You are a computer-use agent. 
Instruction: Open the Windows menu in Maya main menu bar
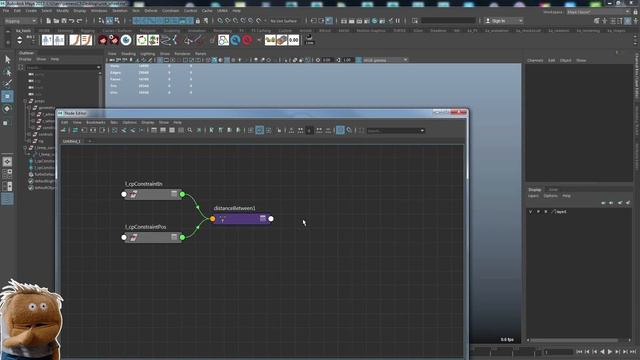click(x=99, y=11)
